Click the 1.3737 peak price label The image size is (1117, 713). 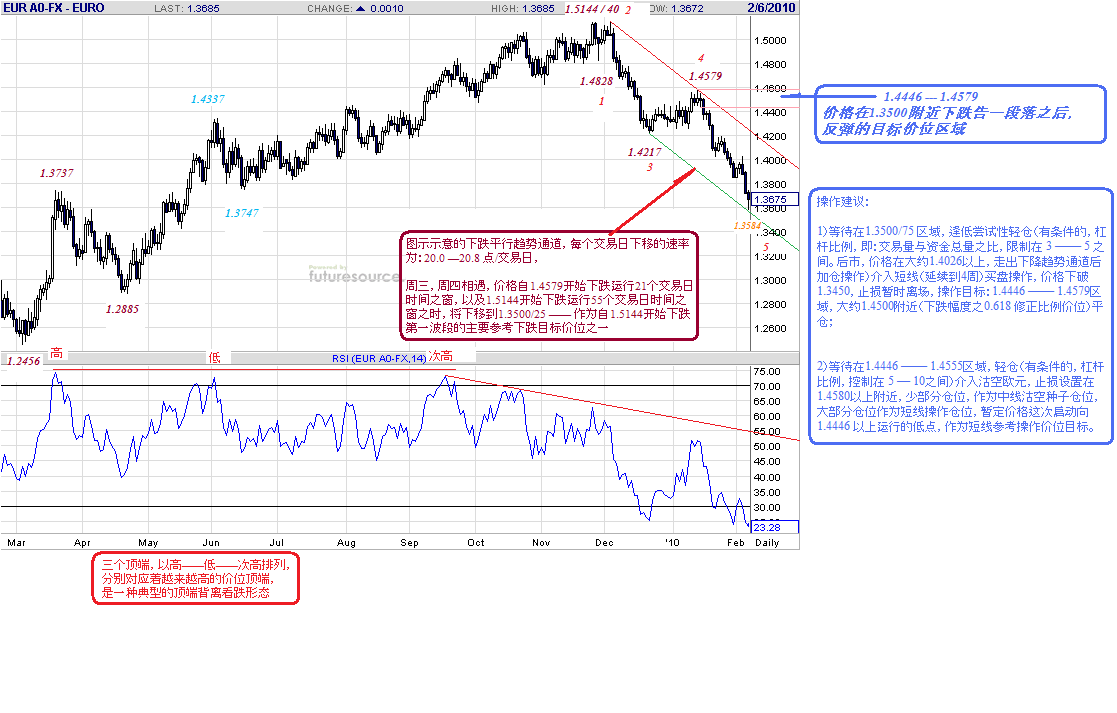point(56,173)
